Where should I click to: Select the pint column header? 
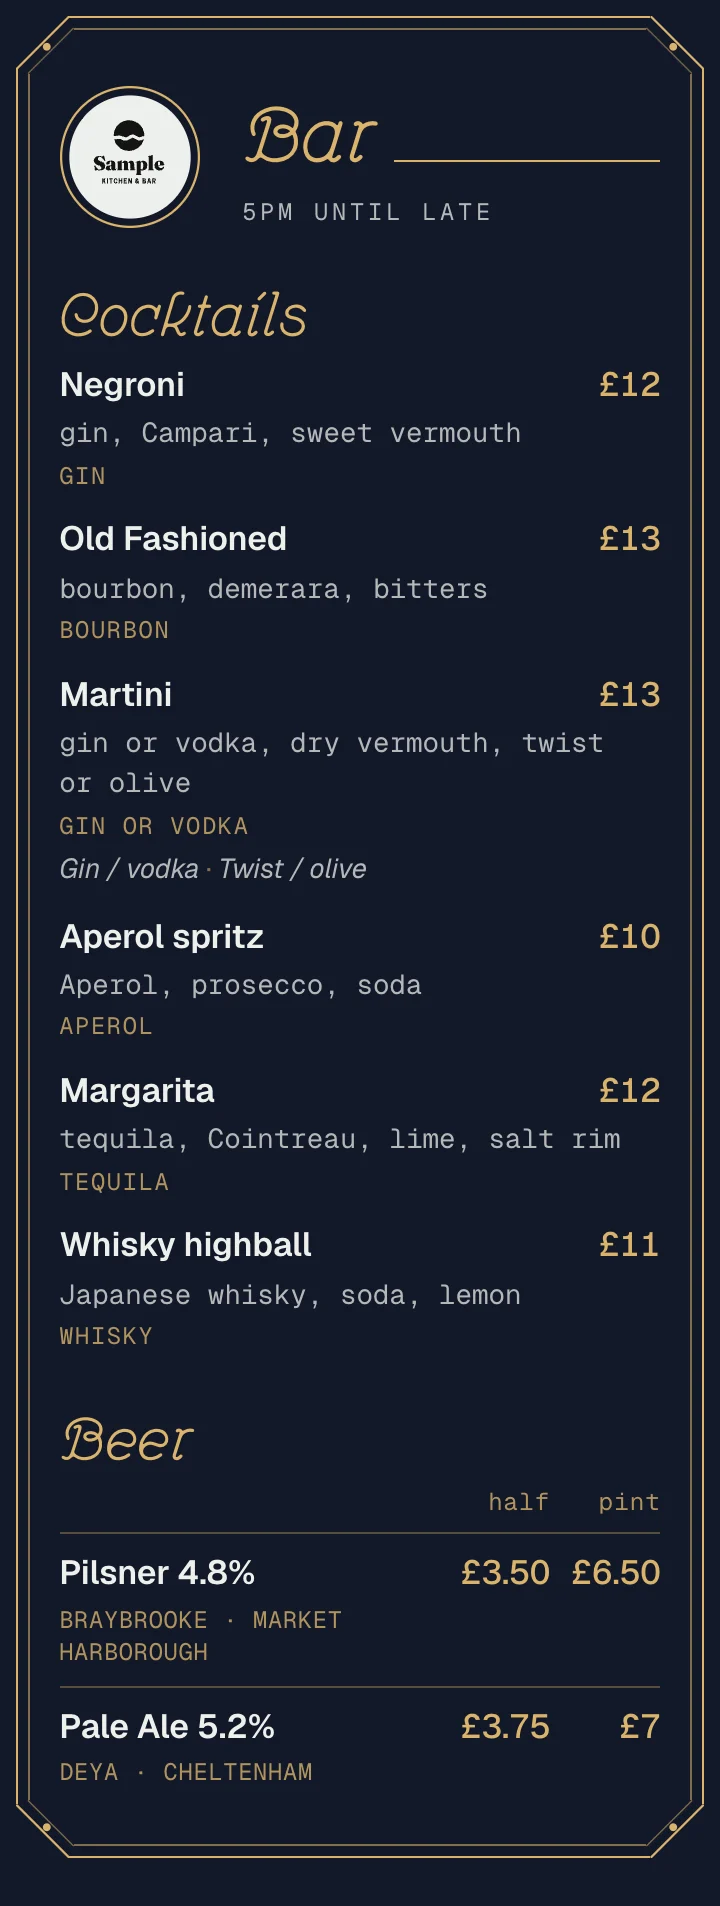point(629,1502)
